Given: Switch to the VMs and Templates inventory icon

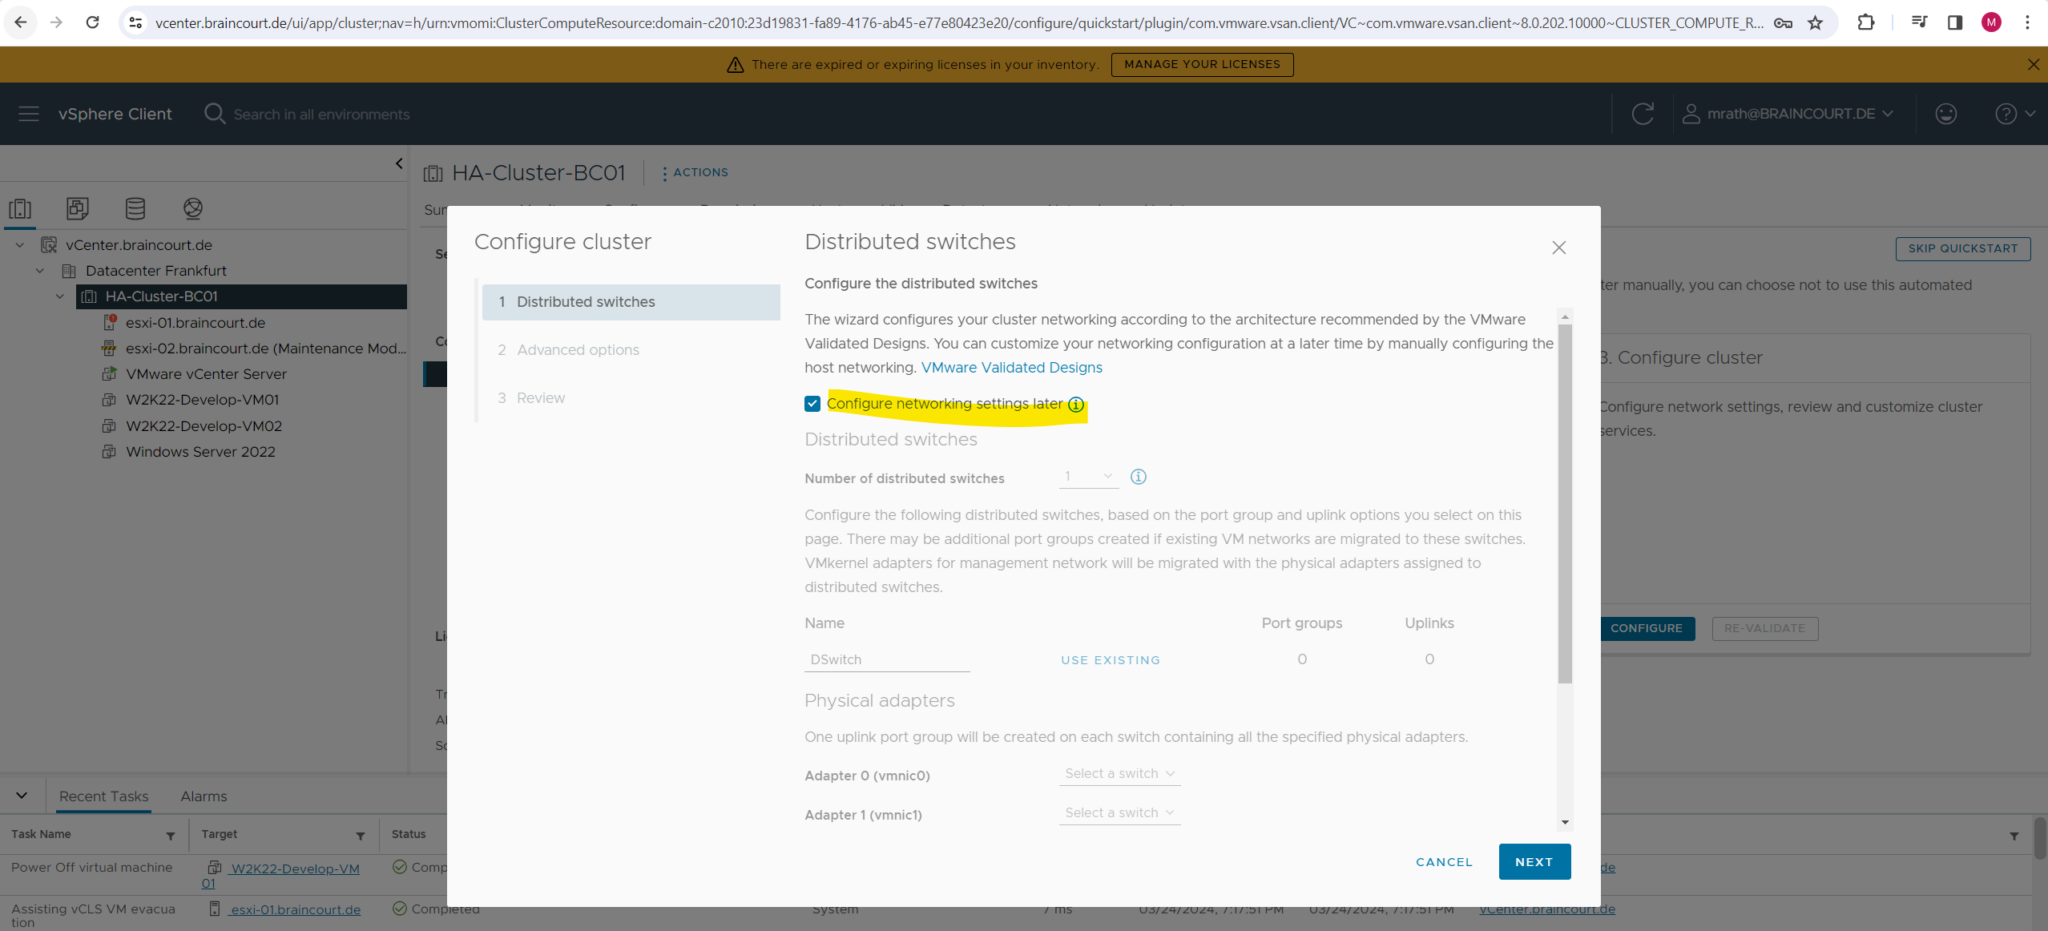Looking at the screenshot, I should pyautogui.click(x=78, y=209).
